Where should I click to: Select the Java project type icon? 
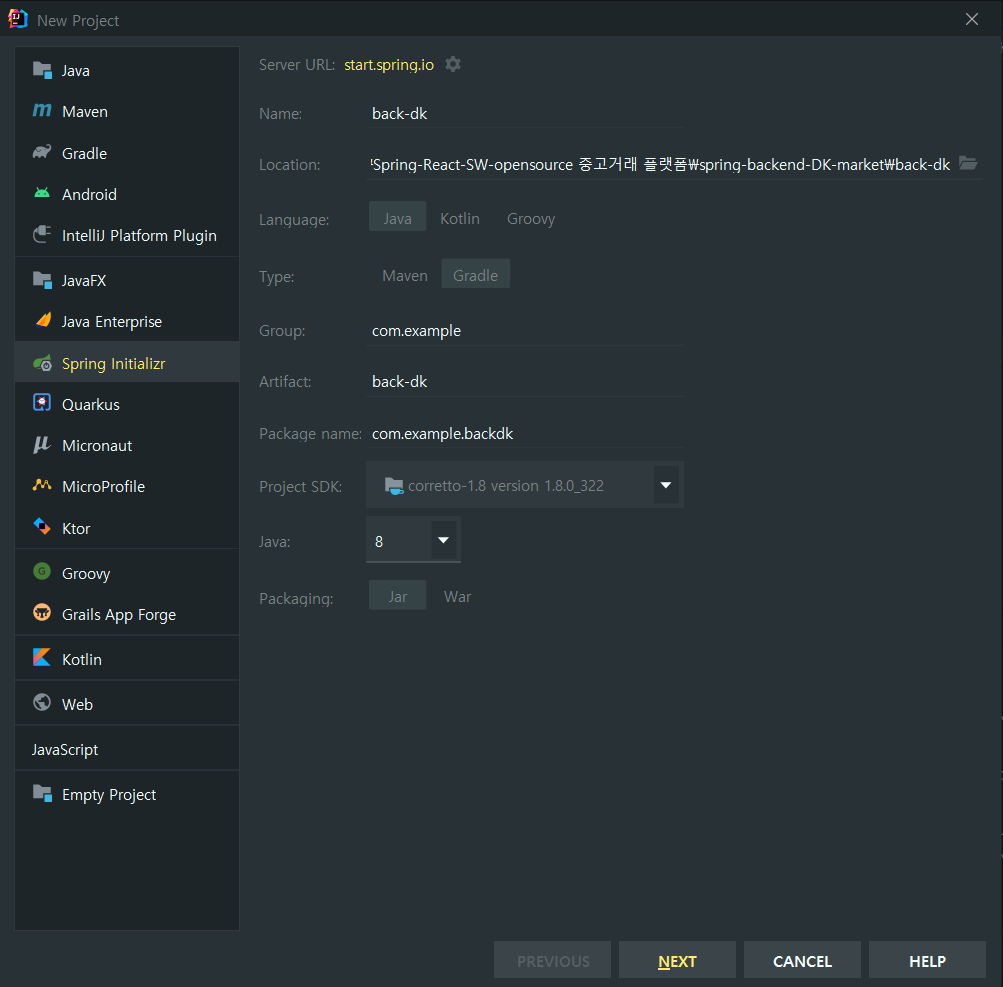42,70
